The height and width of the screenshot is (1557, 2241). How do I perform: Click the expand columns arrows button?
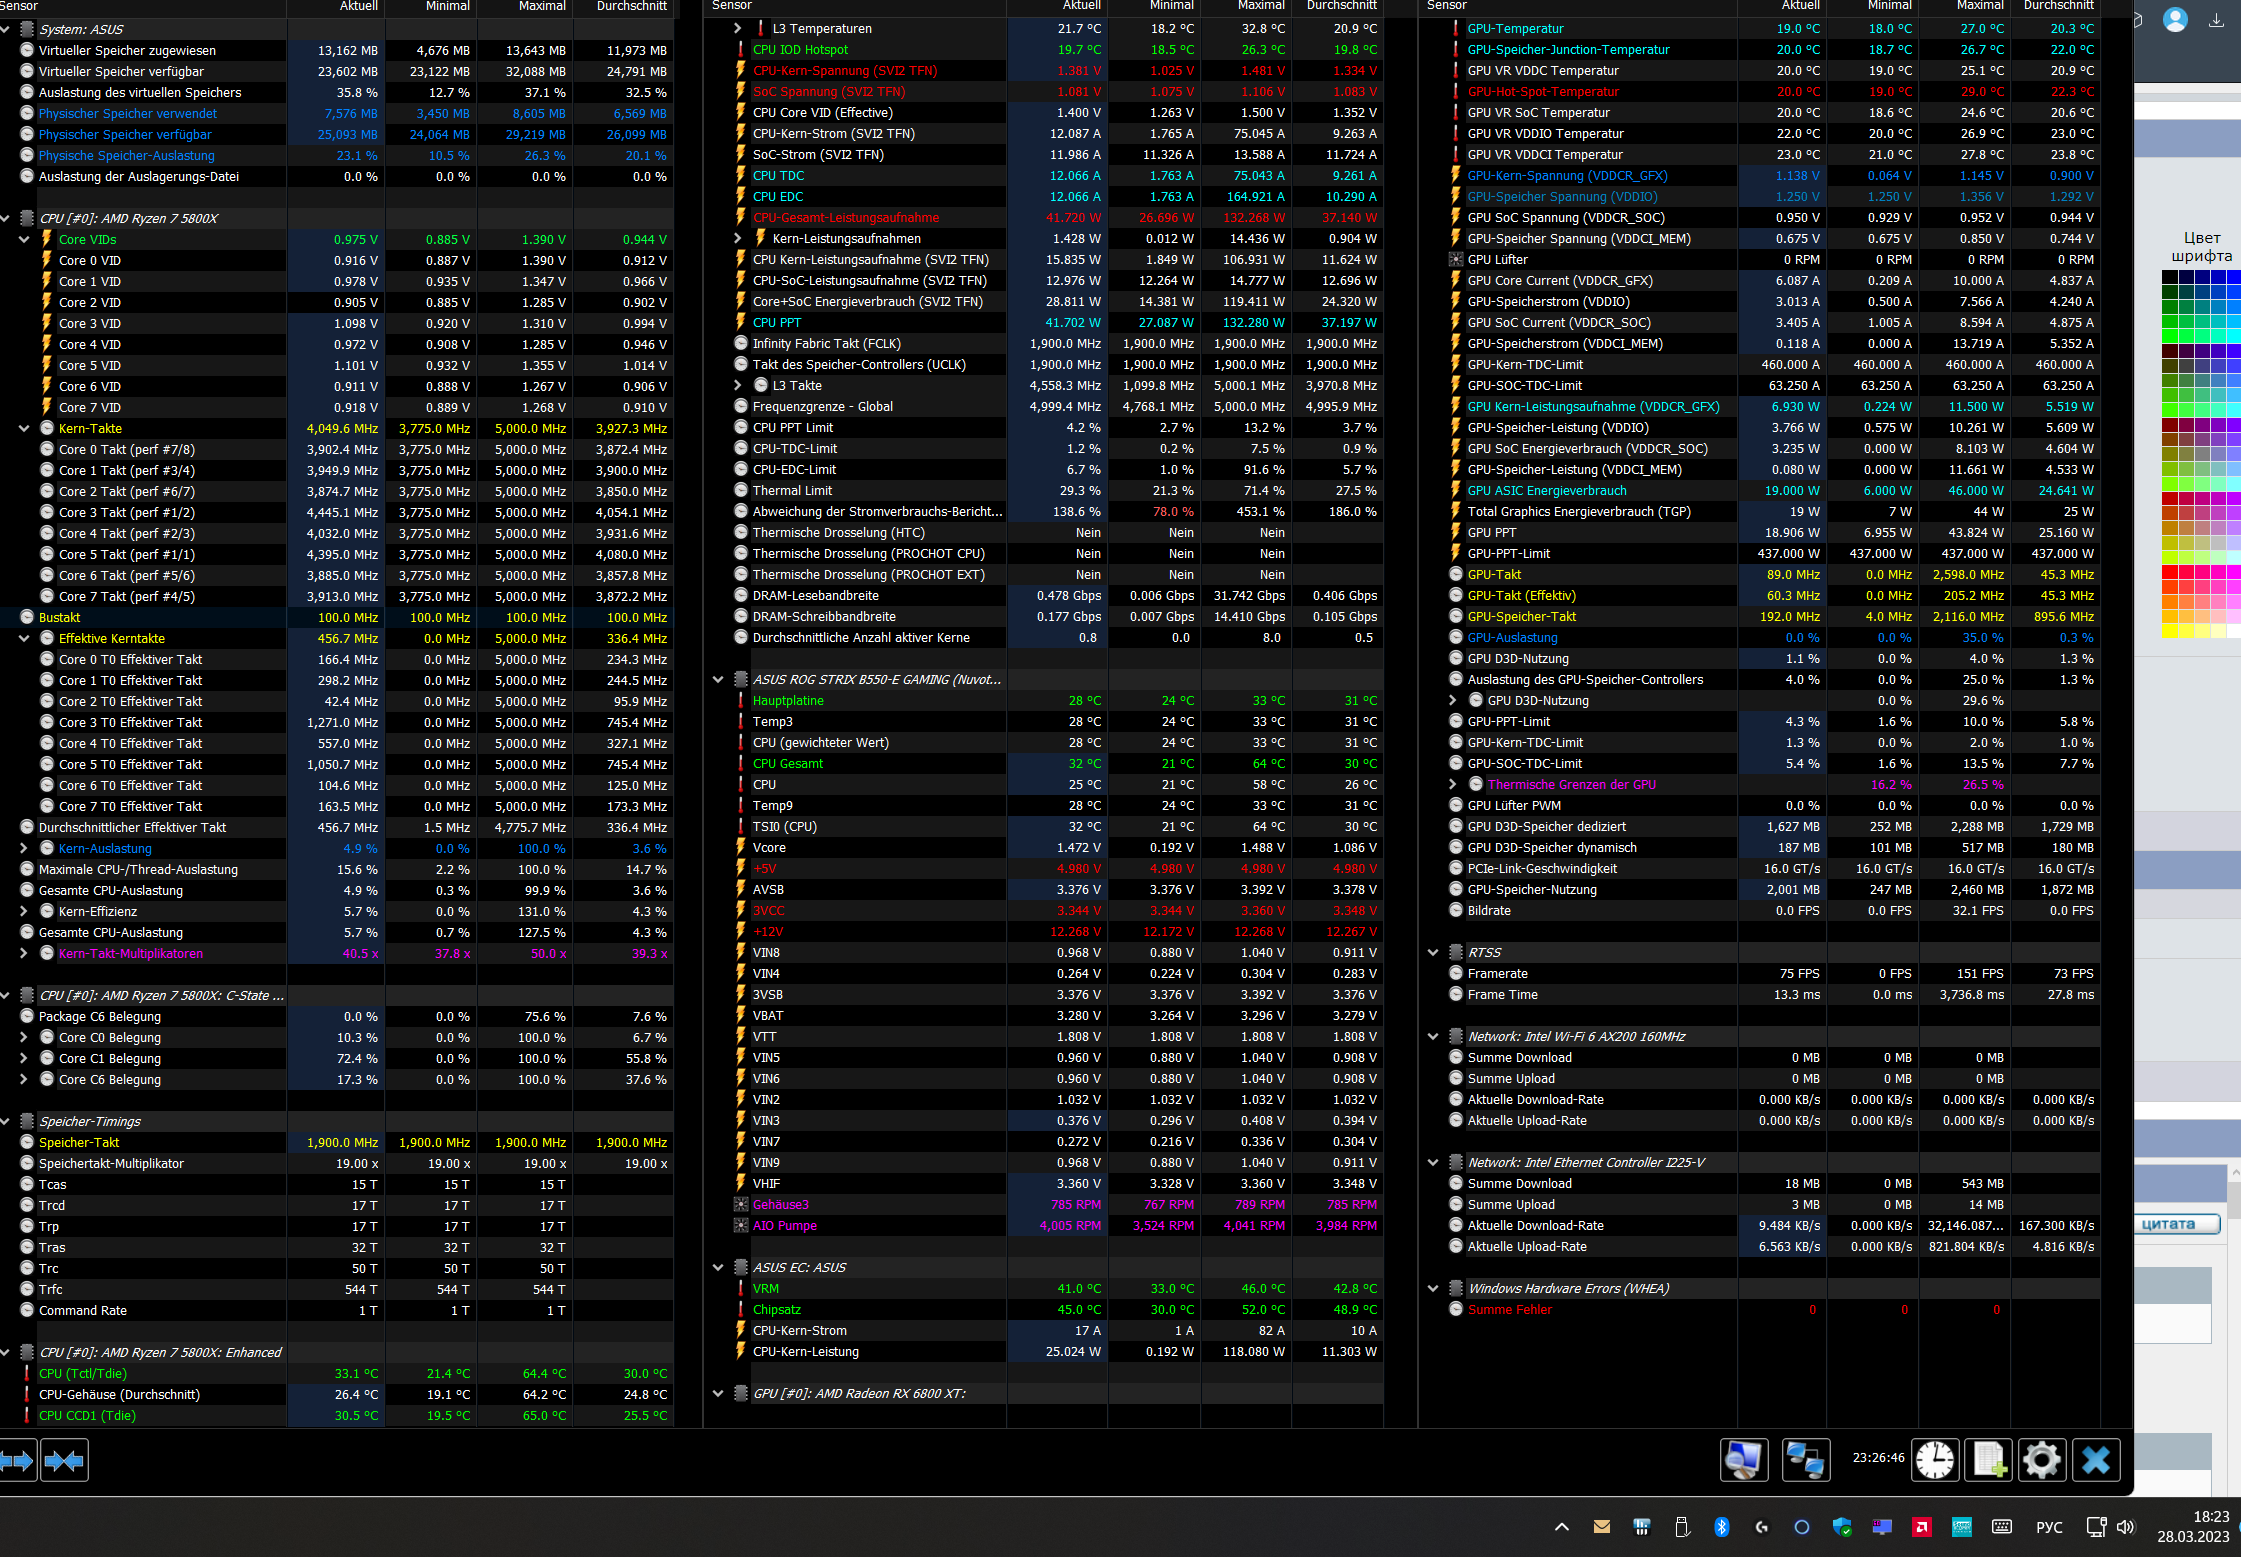[x=18, y=1461]
